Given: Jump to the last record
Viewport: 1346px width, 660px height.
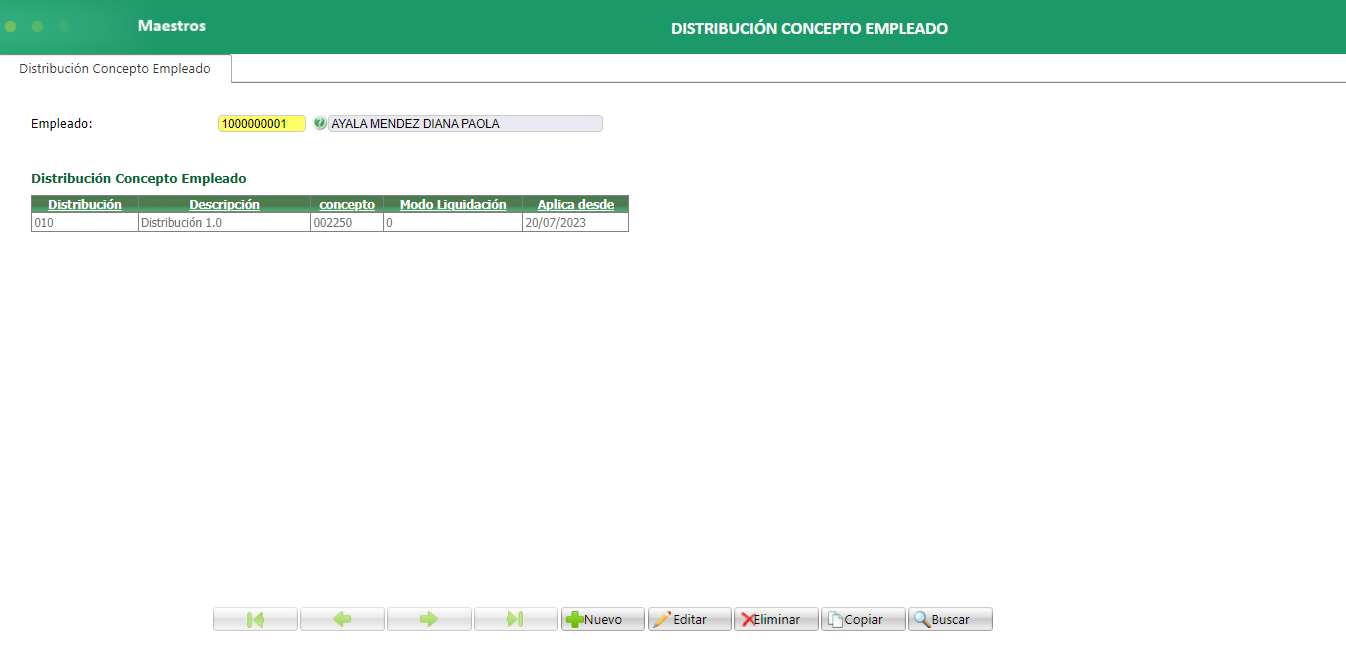Looking at the screenshot, I should click(x=516, y=618).
